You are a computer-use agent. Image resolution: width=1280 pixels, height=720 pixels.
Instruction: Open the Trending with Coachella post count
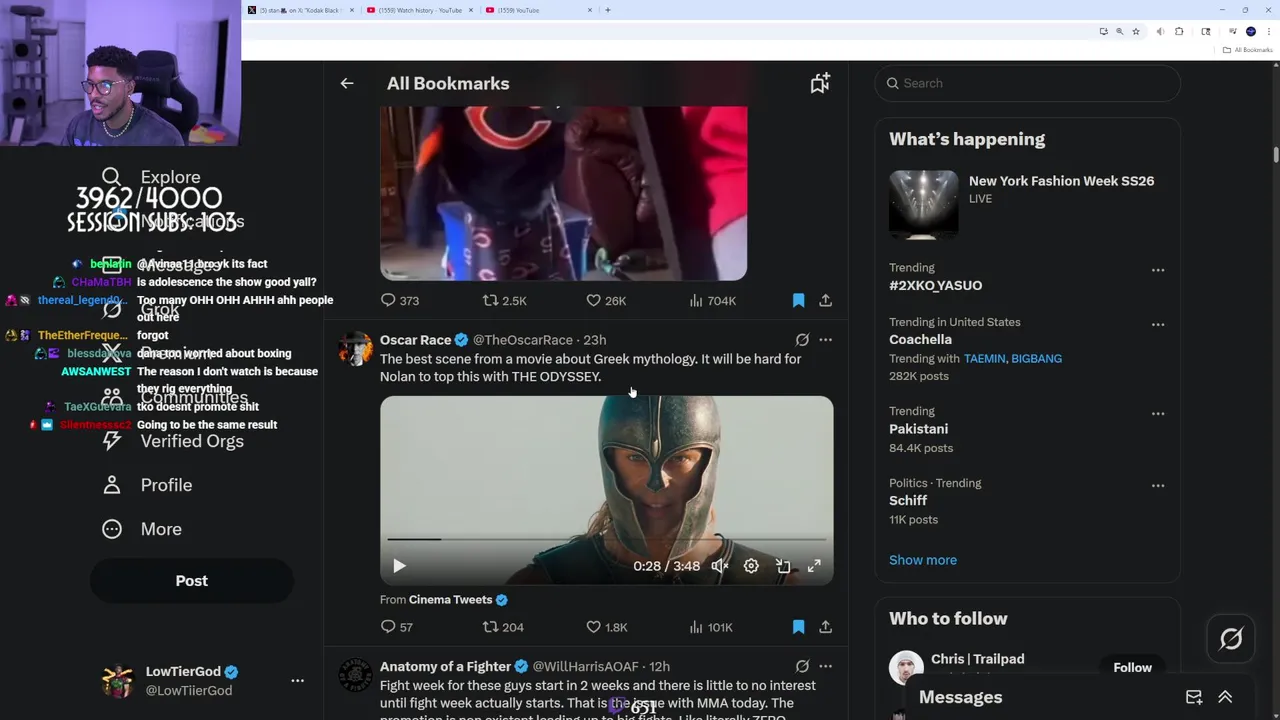pyautogui.click(x=919, y=376)
